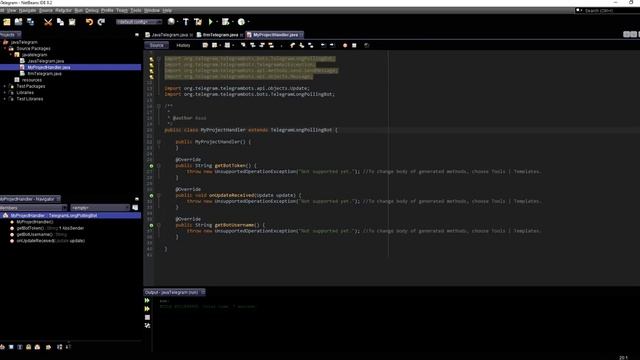Switch to frmTelegram.java editor tab
This screenshot has height=360, width=640.
click(220, 35)
